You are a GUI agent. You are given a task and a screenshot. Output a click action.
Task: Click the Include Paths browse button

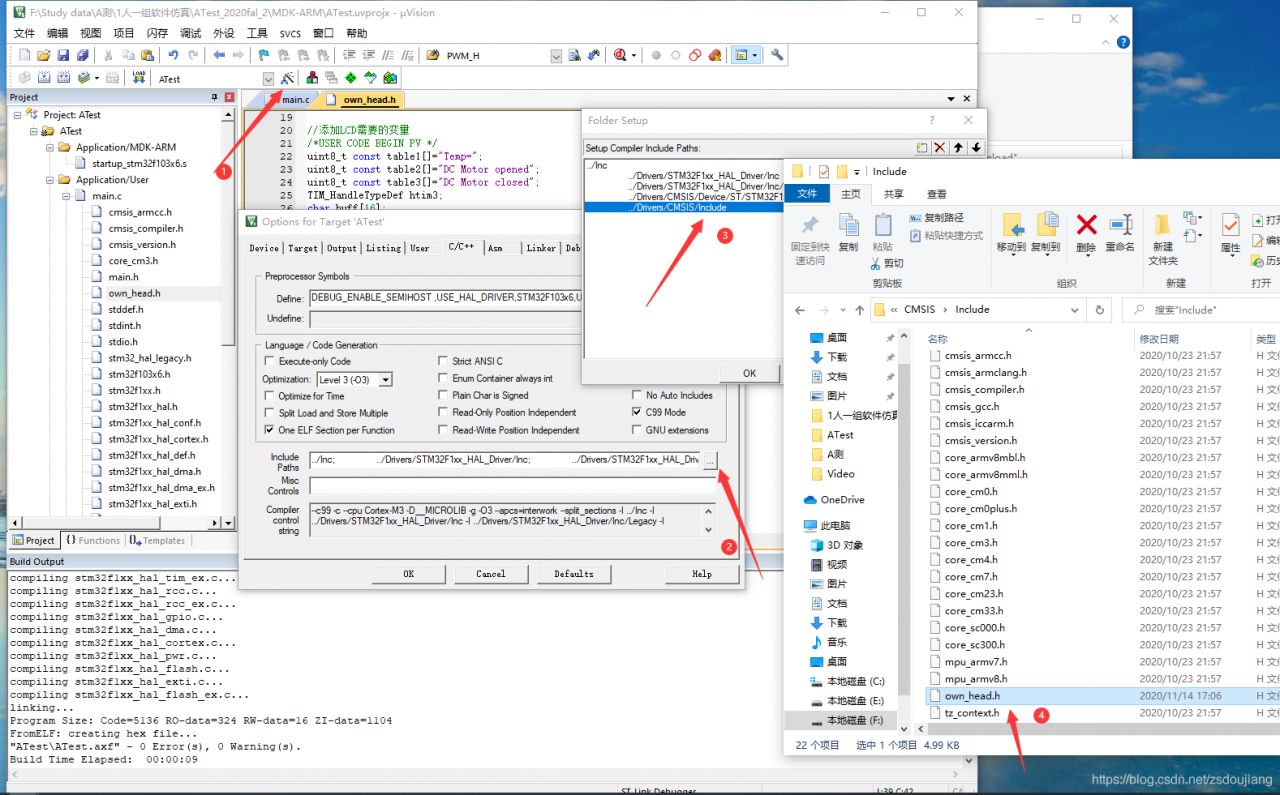(x=709, y=460)
